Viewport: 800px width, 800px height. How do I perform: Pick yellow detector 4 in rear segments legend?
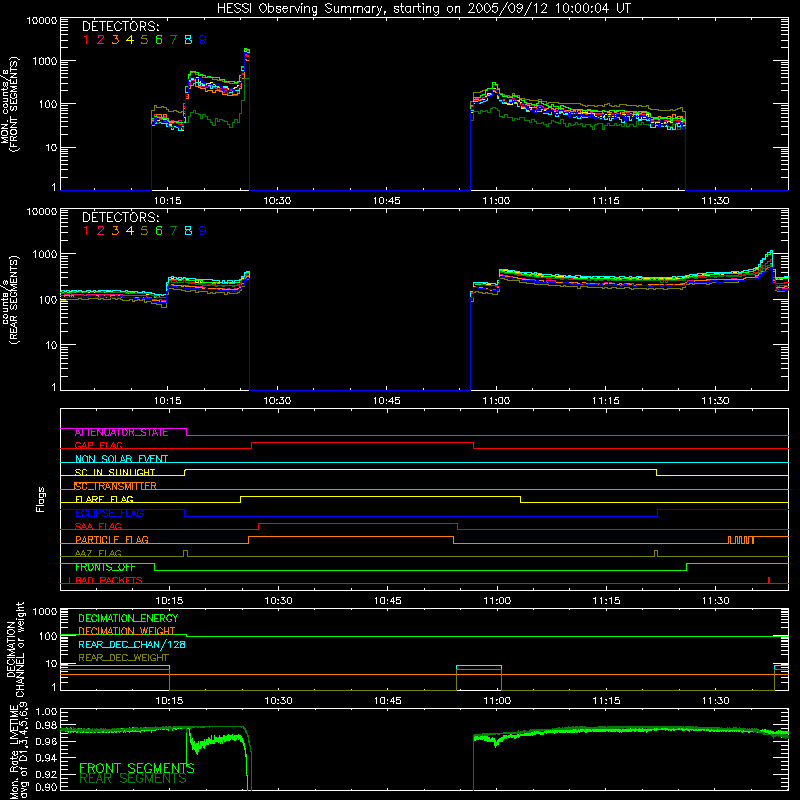pos(130,231)
